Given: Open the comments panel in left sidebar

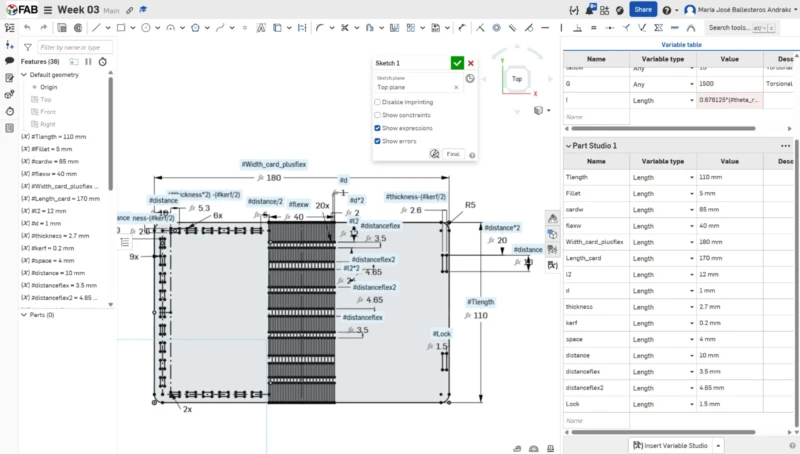Looking at the screenshot, I should (9, 61).
